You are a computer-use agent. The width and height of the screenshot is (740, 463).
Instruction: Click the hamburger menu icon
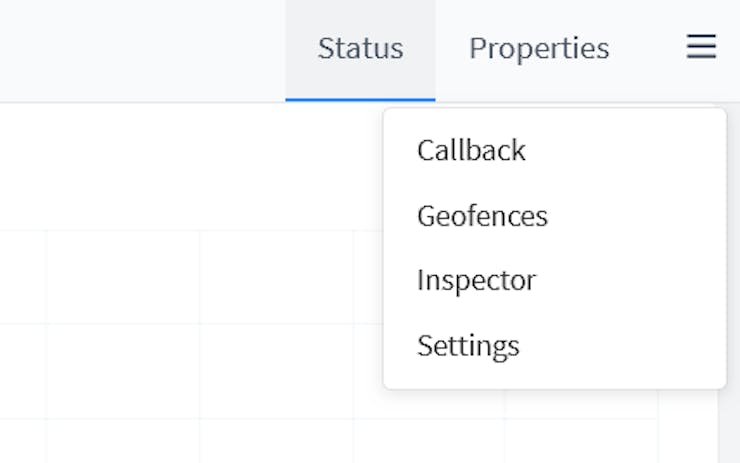(701, 47)
